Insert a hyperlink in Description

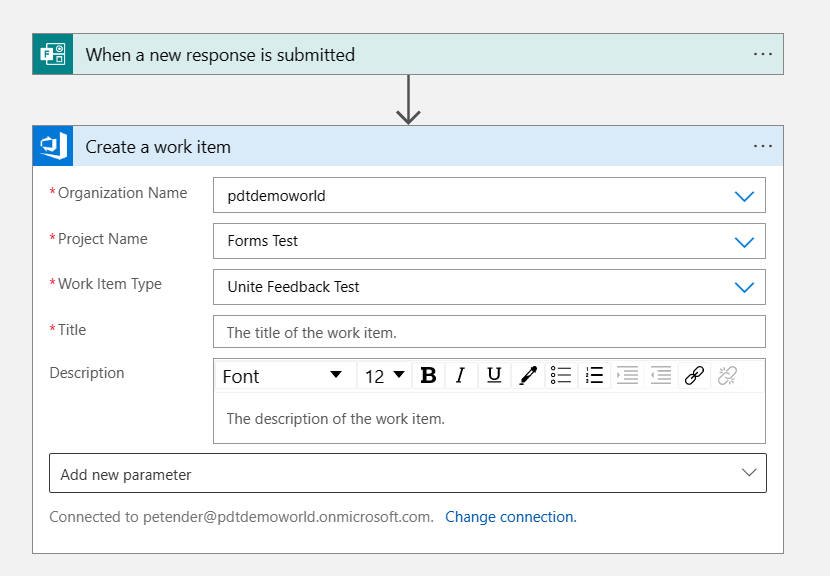click(x=694, y=376)
